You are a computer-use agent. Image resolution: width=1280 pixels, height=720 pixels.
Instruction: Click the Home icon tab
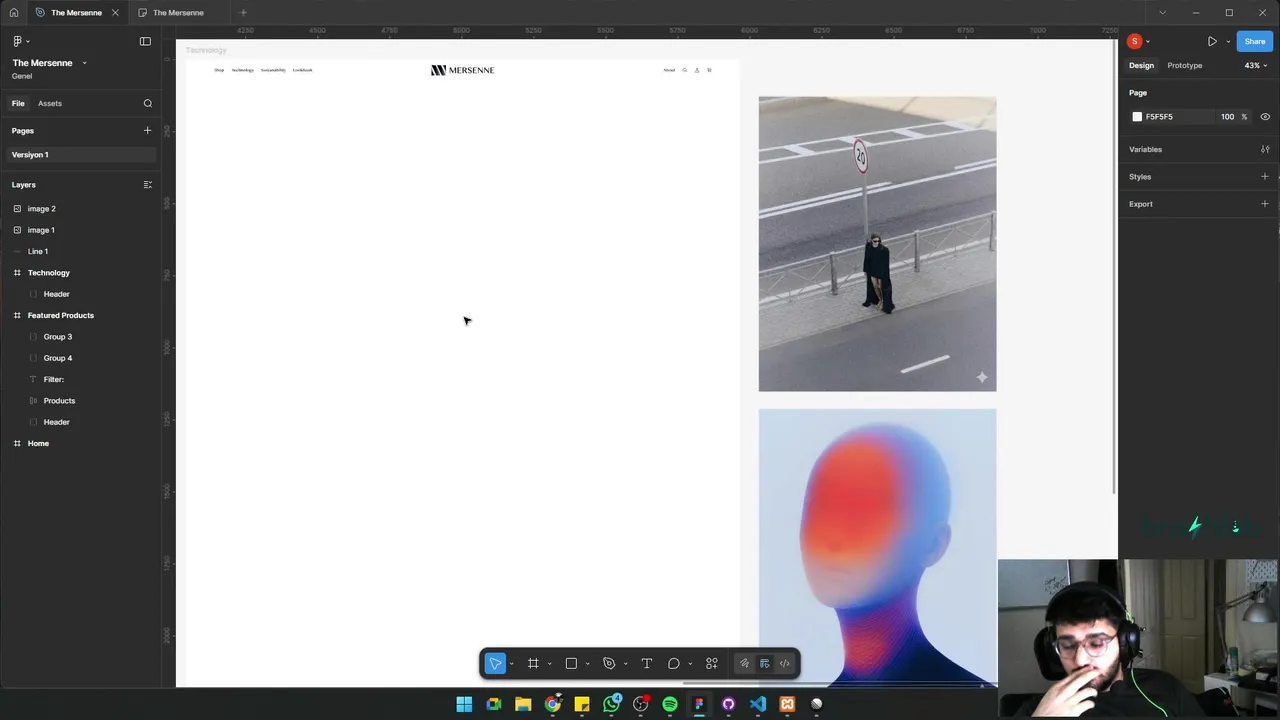click(13, 12)
